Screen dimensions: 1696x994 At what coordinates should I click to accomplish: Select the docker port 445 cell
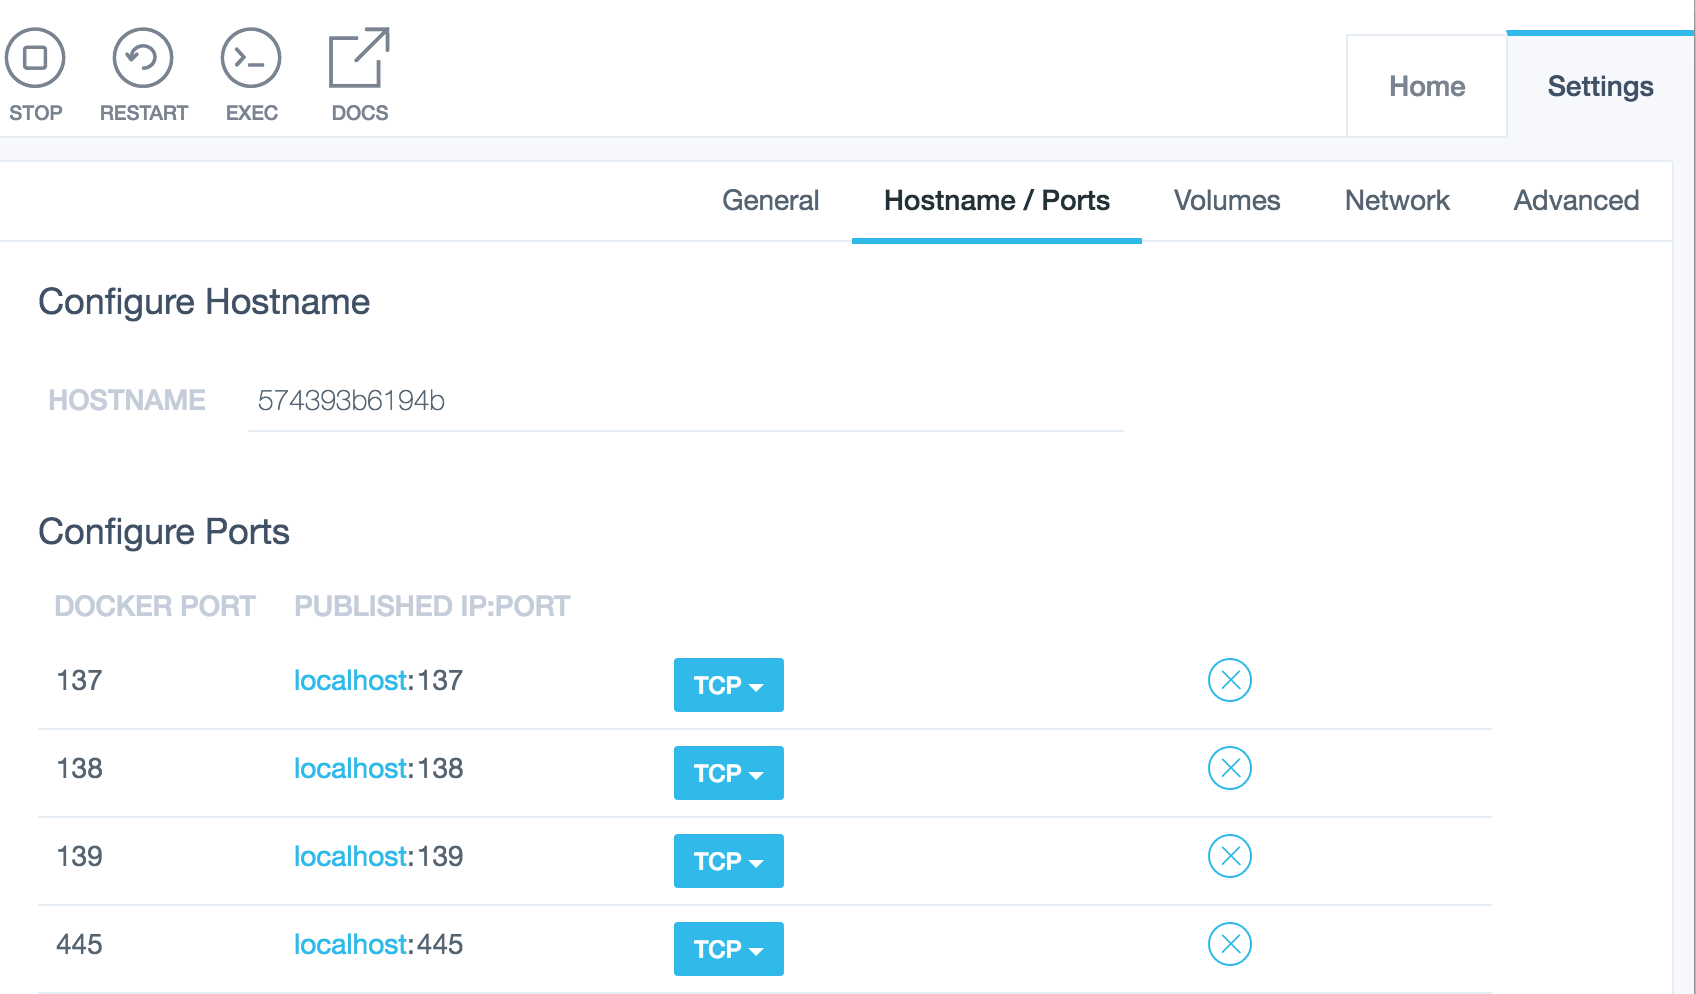[x=80, y=945]
